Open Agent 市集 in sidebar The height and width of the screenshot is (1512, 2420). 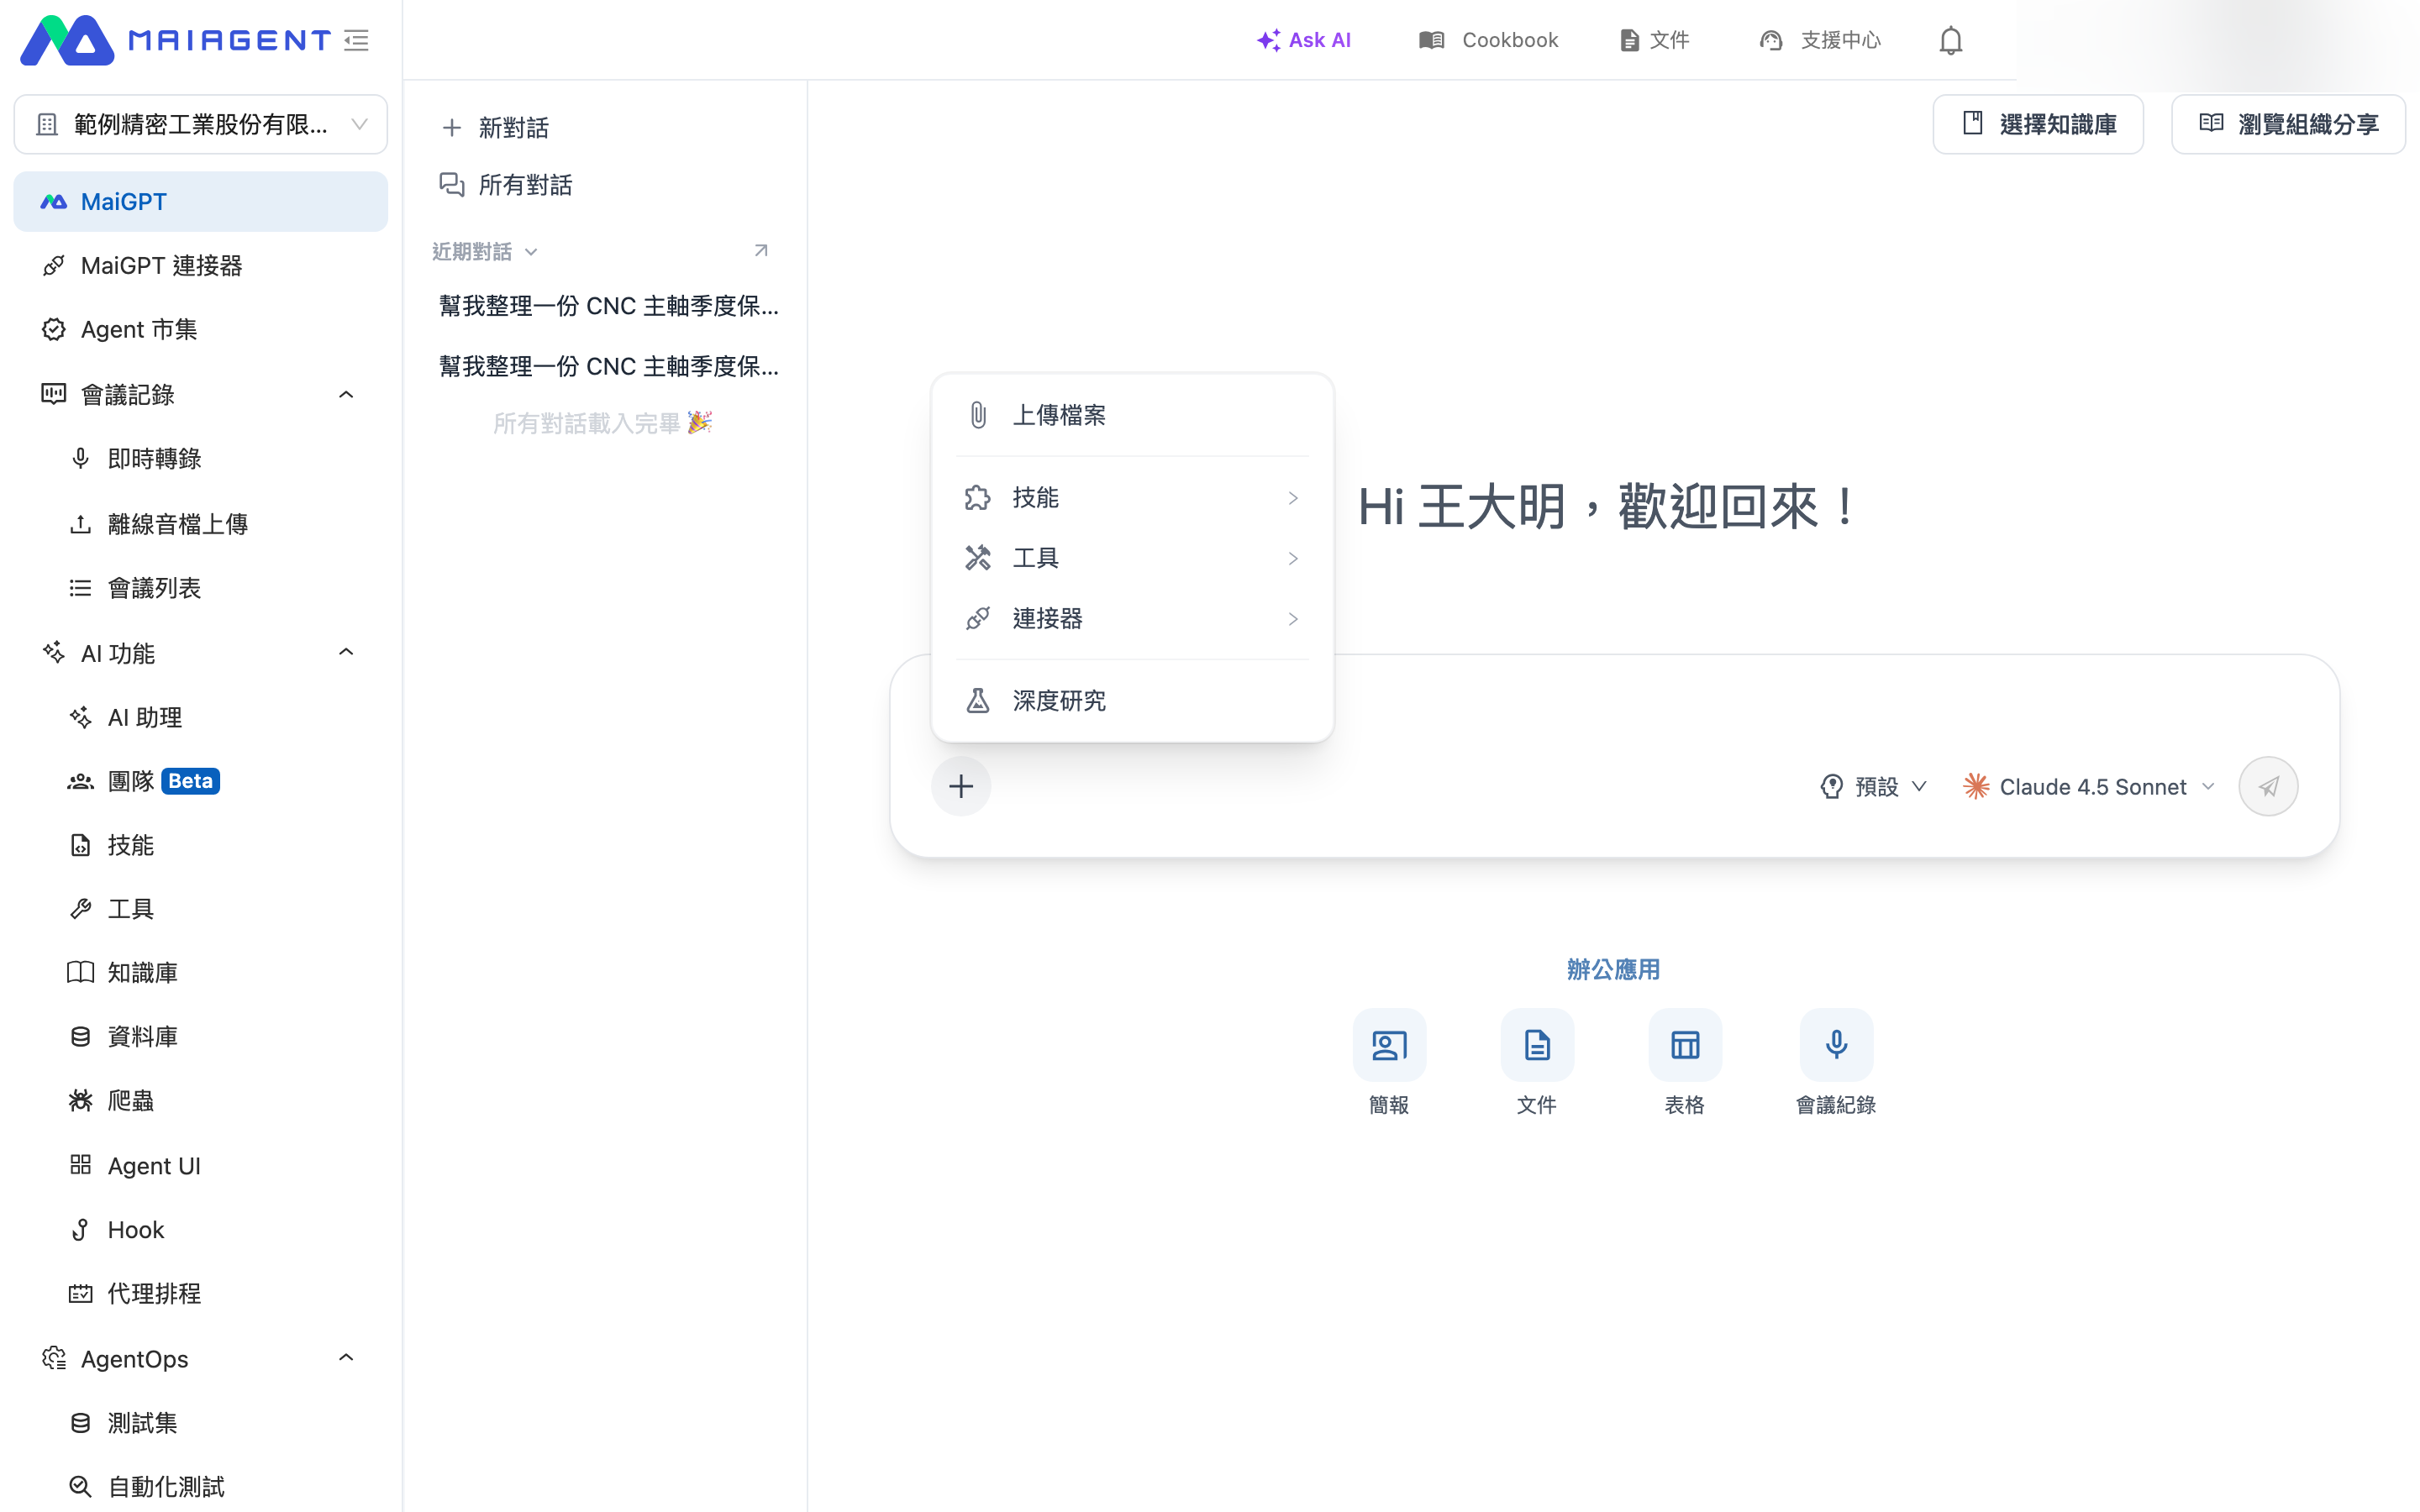200,330
